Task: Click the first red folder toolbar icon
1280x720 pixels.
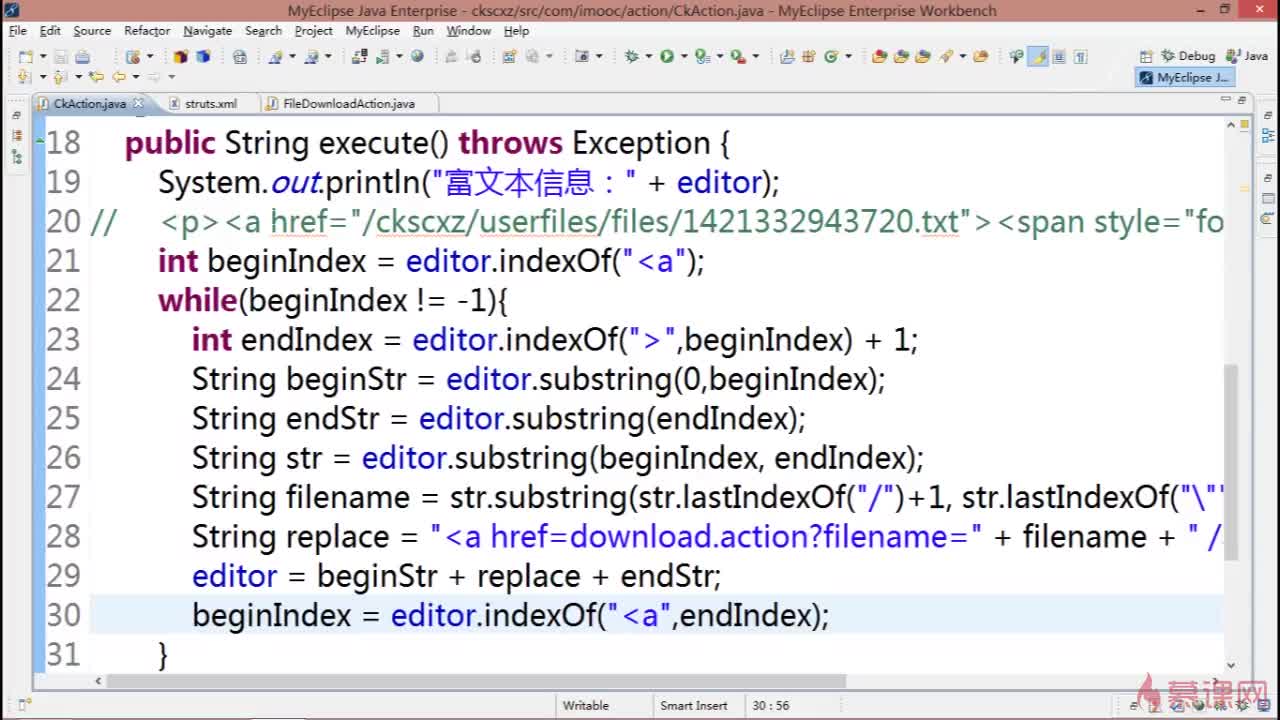Action: coord(879,56)
